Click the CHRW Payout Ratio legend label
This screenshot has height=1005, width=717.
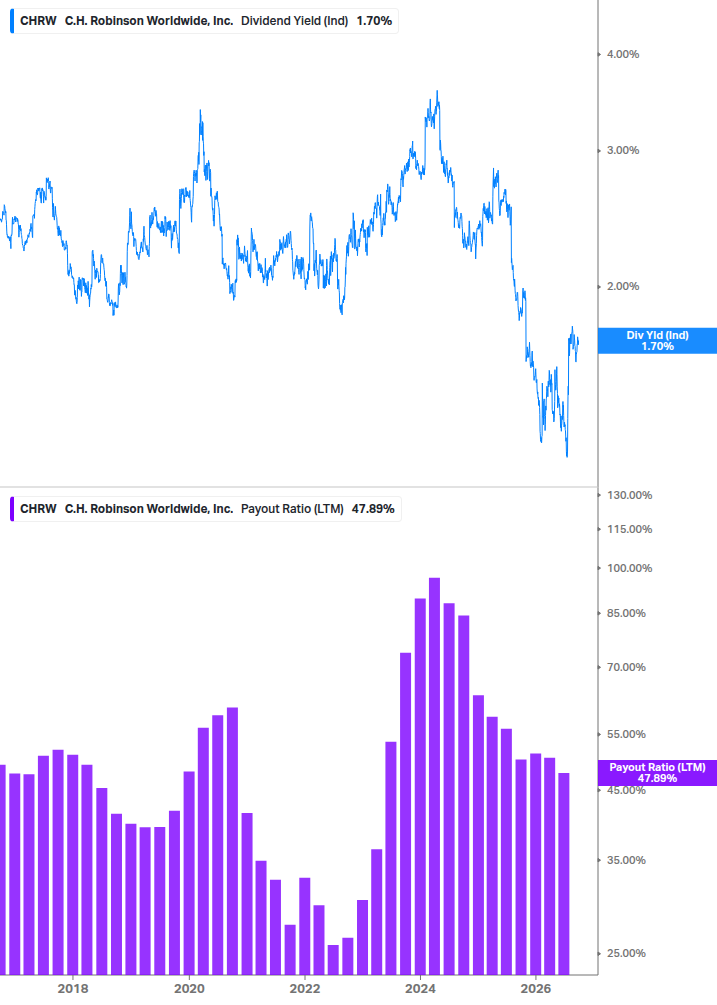tap(207, 509)
